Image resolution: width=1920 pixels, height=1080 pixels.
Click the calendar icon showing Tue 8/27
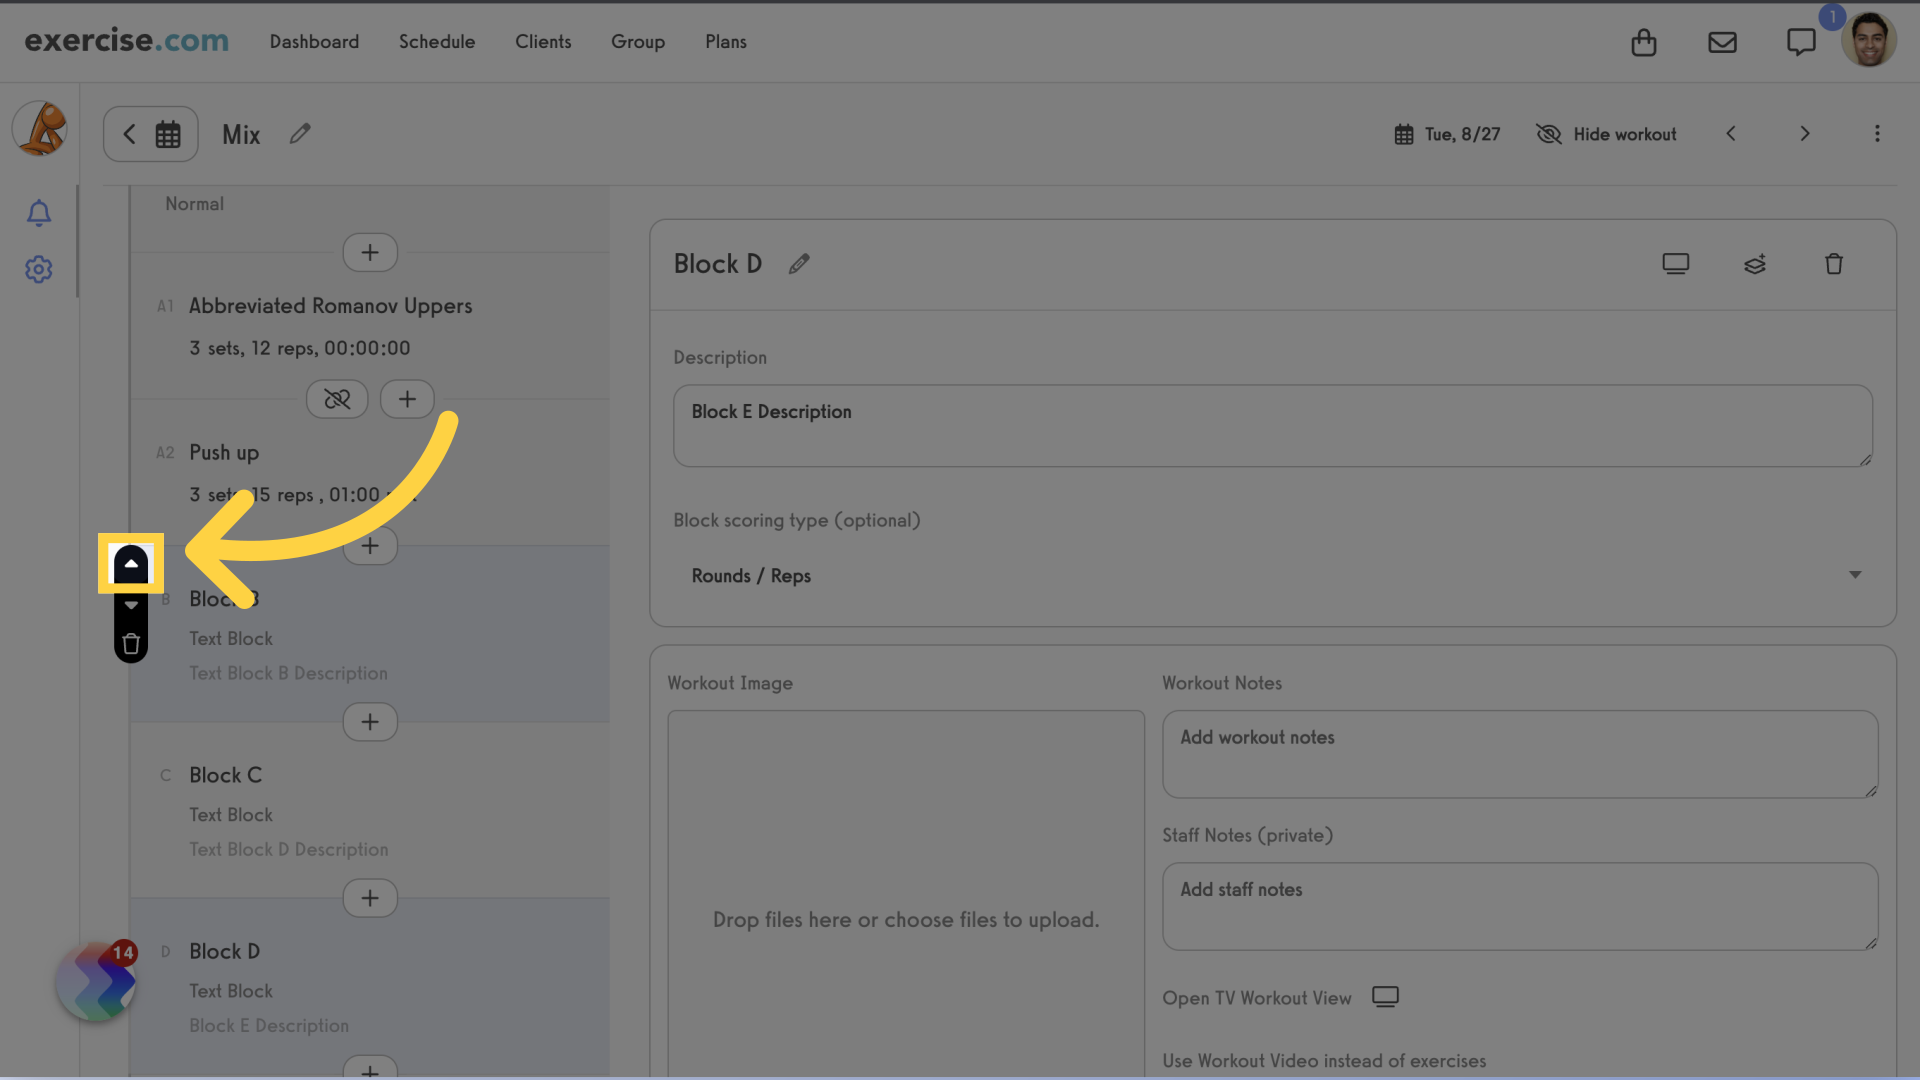pos(1403,133)
